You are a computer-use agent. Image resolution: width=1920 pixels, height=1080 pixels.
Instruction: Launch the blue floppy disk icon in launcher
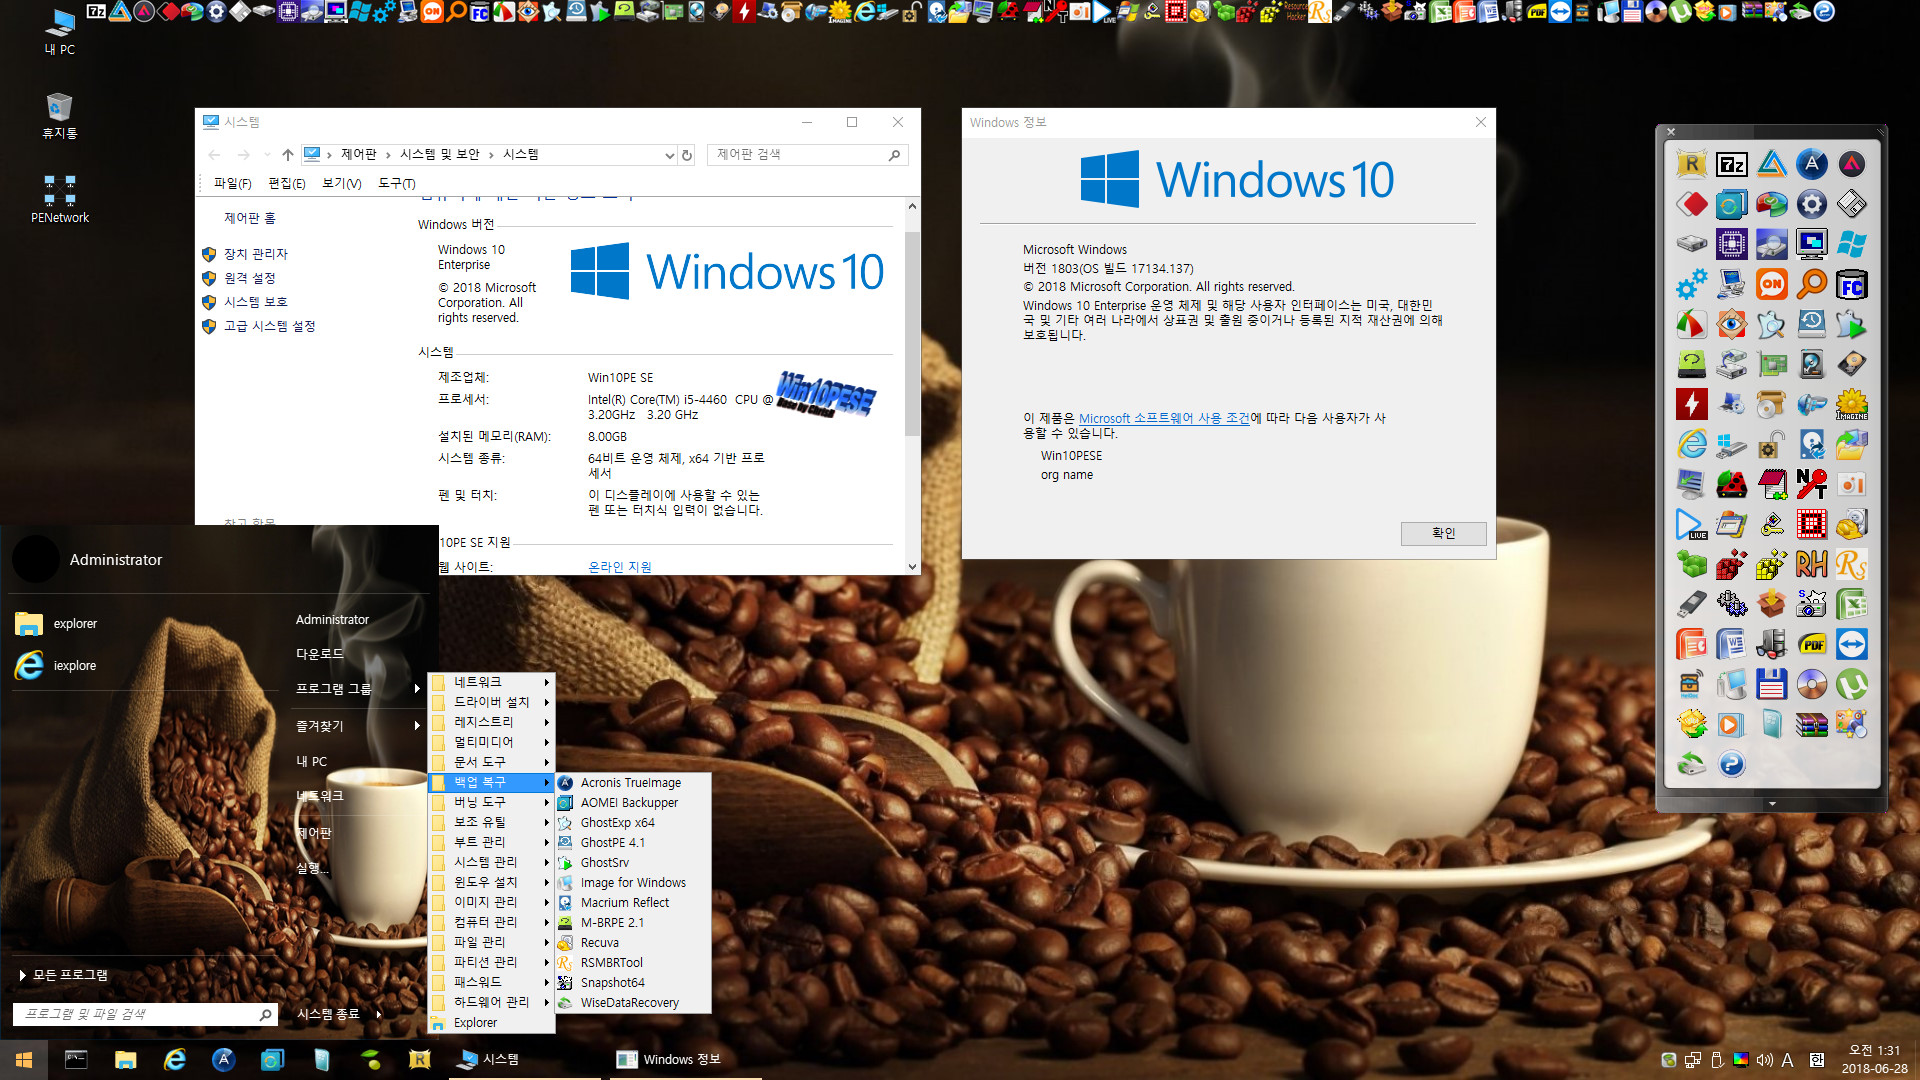coord(1771,684)
